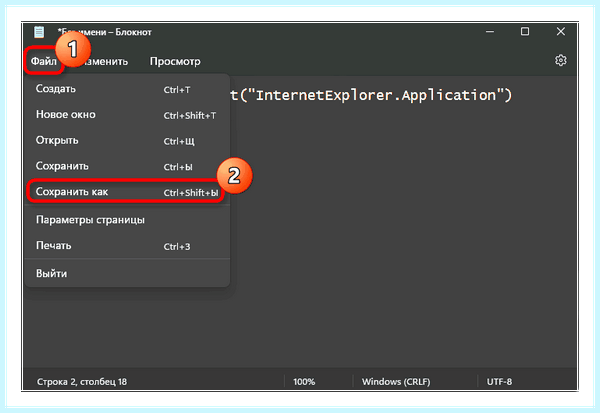The image size is (600, 413).
Task: Open the Просмотр menu
Action: 175,61
